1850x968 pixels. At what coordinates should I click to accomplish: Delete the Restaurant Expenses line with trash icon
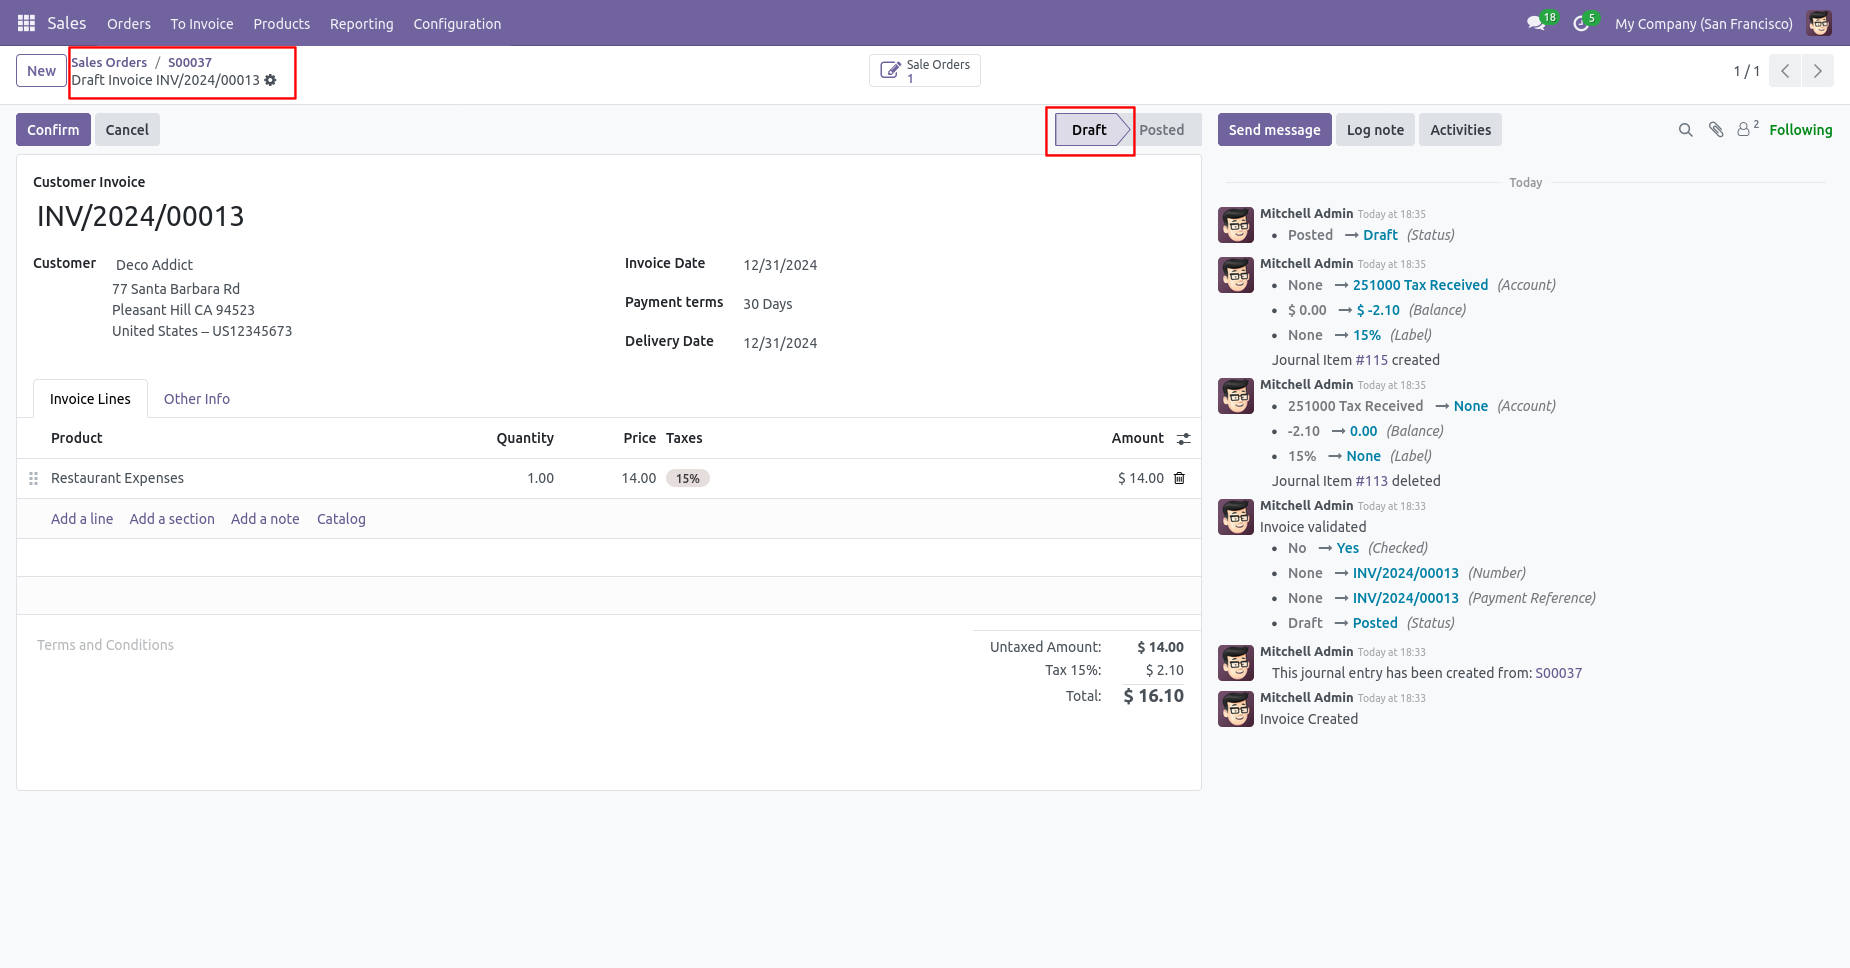[1179, 478]
